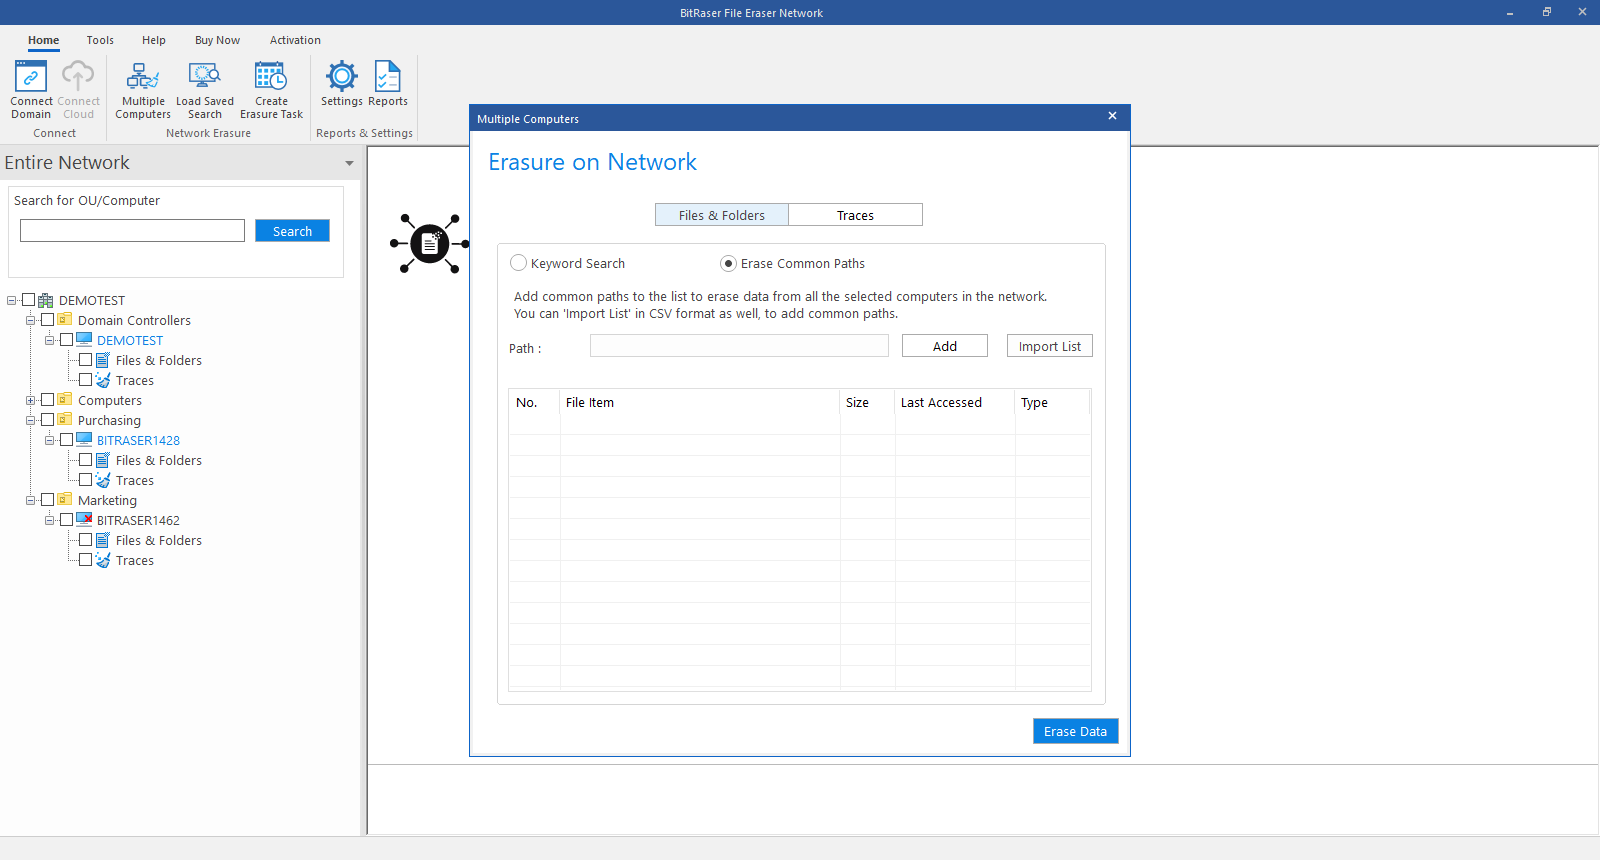The height and width of the screenshot is (860, 1600).
Task: Select the Keyword Search radio button
Action: (518, 263)
